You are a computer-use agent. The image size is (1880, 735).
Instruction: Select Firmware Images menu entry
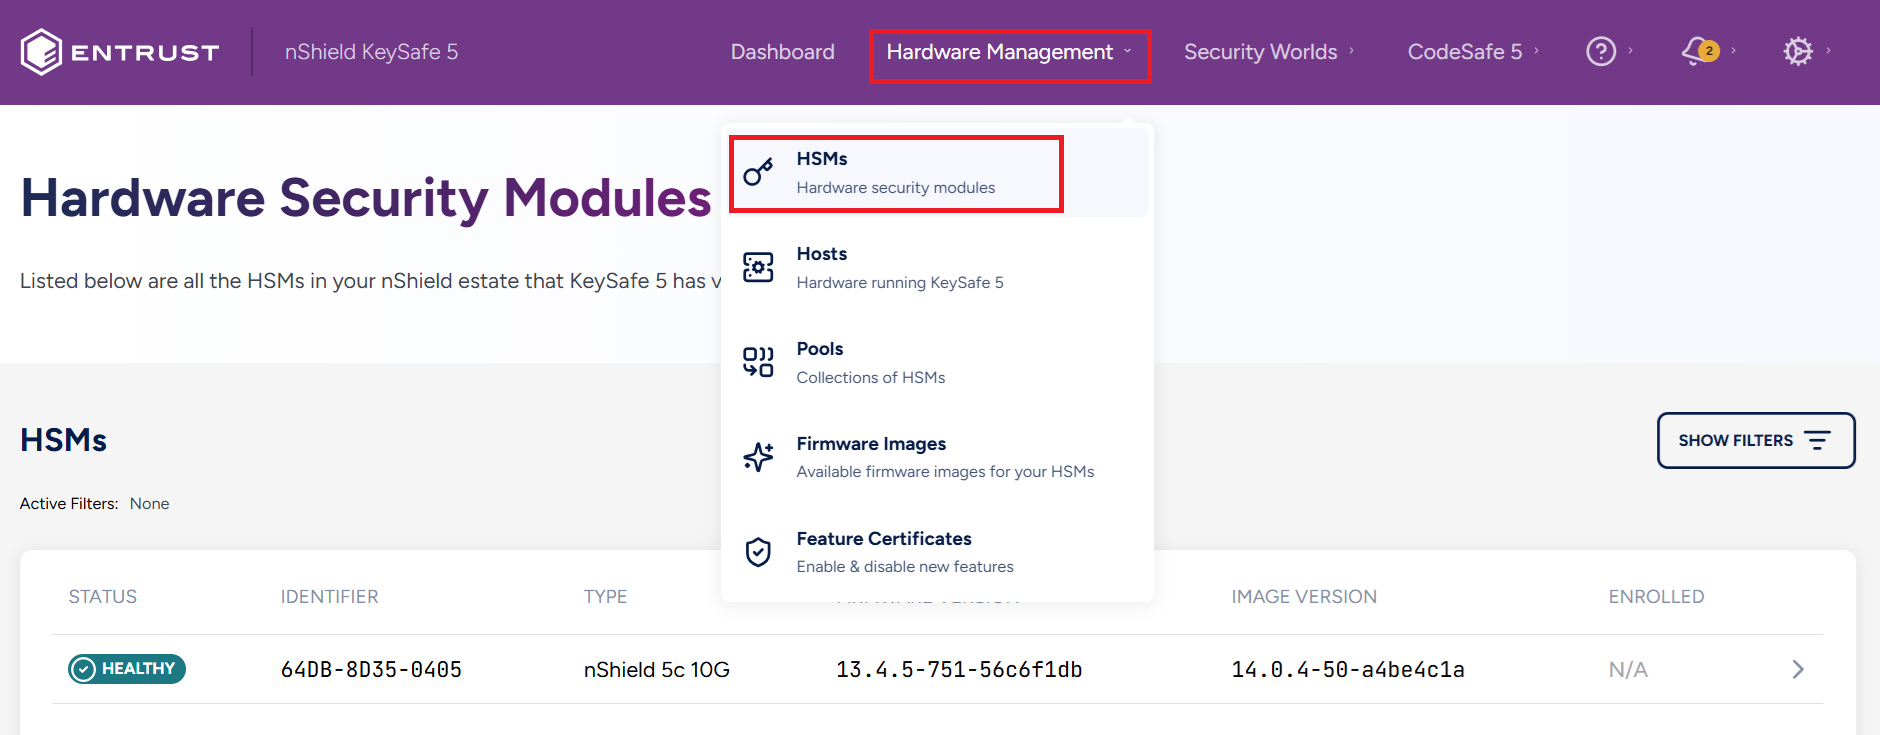click(x=935, y=458)
